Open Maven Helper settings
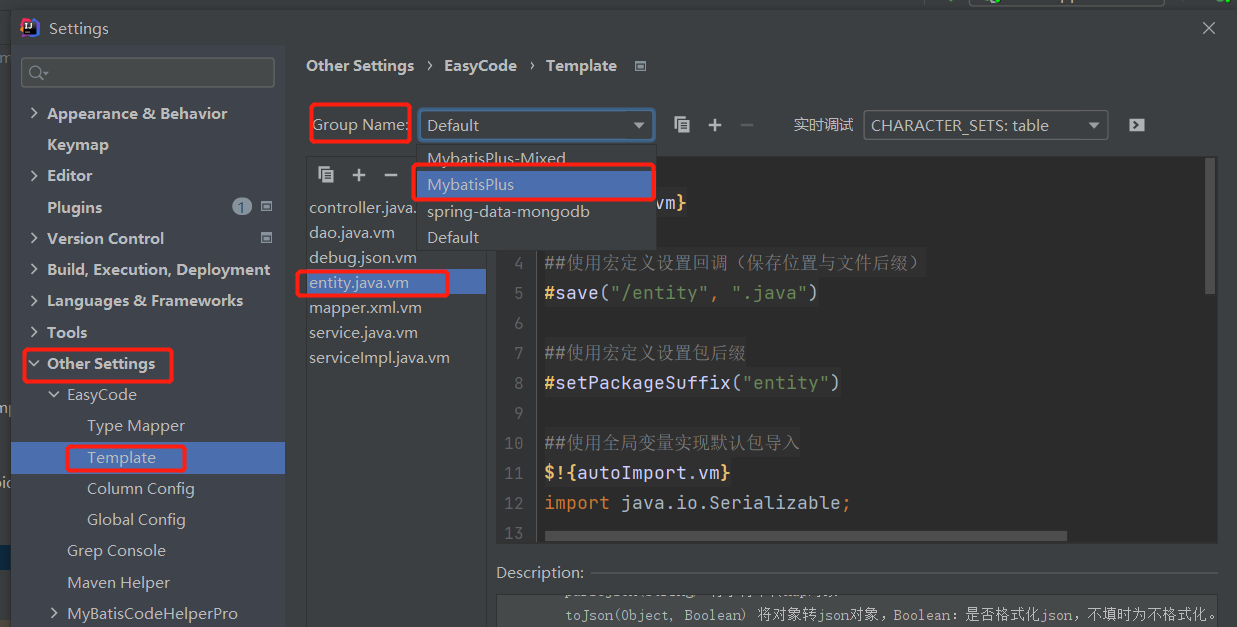The height and width of the screenshot is (627, 1237). point(118,582)
